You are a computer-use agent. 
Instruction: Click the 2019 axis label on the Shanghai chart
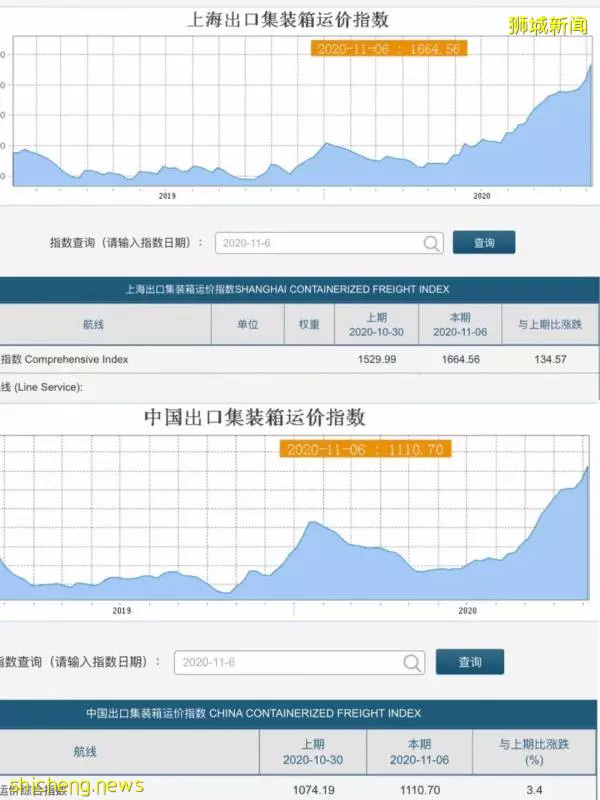click(x=167, y=196)
